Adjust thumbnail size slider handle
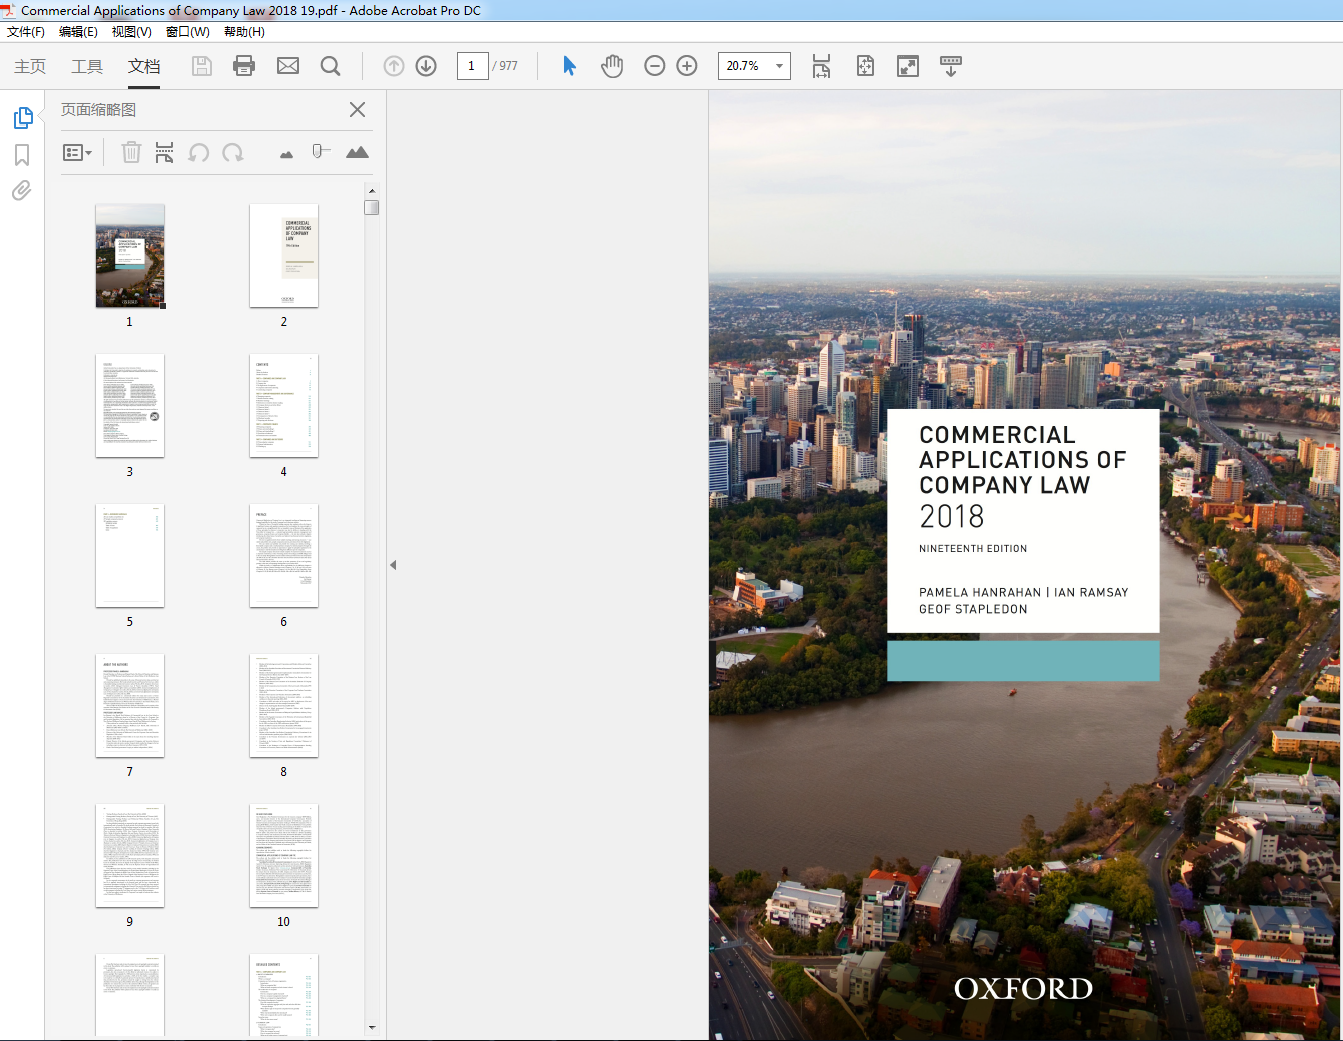Viewport: 1343px width, 1041px height. pyautogui.click(x=319, y=151)
